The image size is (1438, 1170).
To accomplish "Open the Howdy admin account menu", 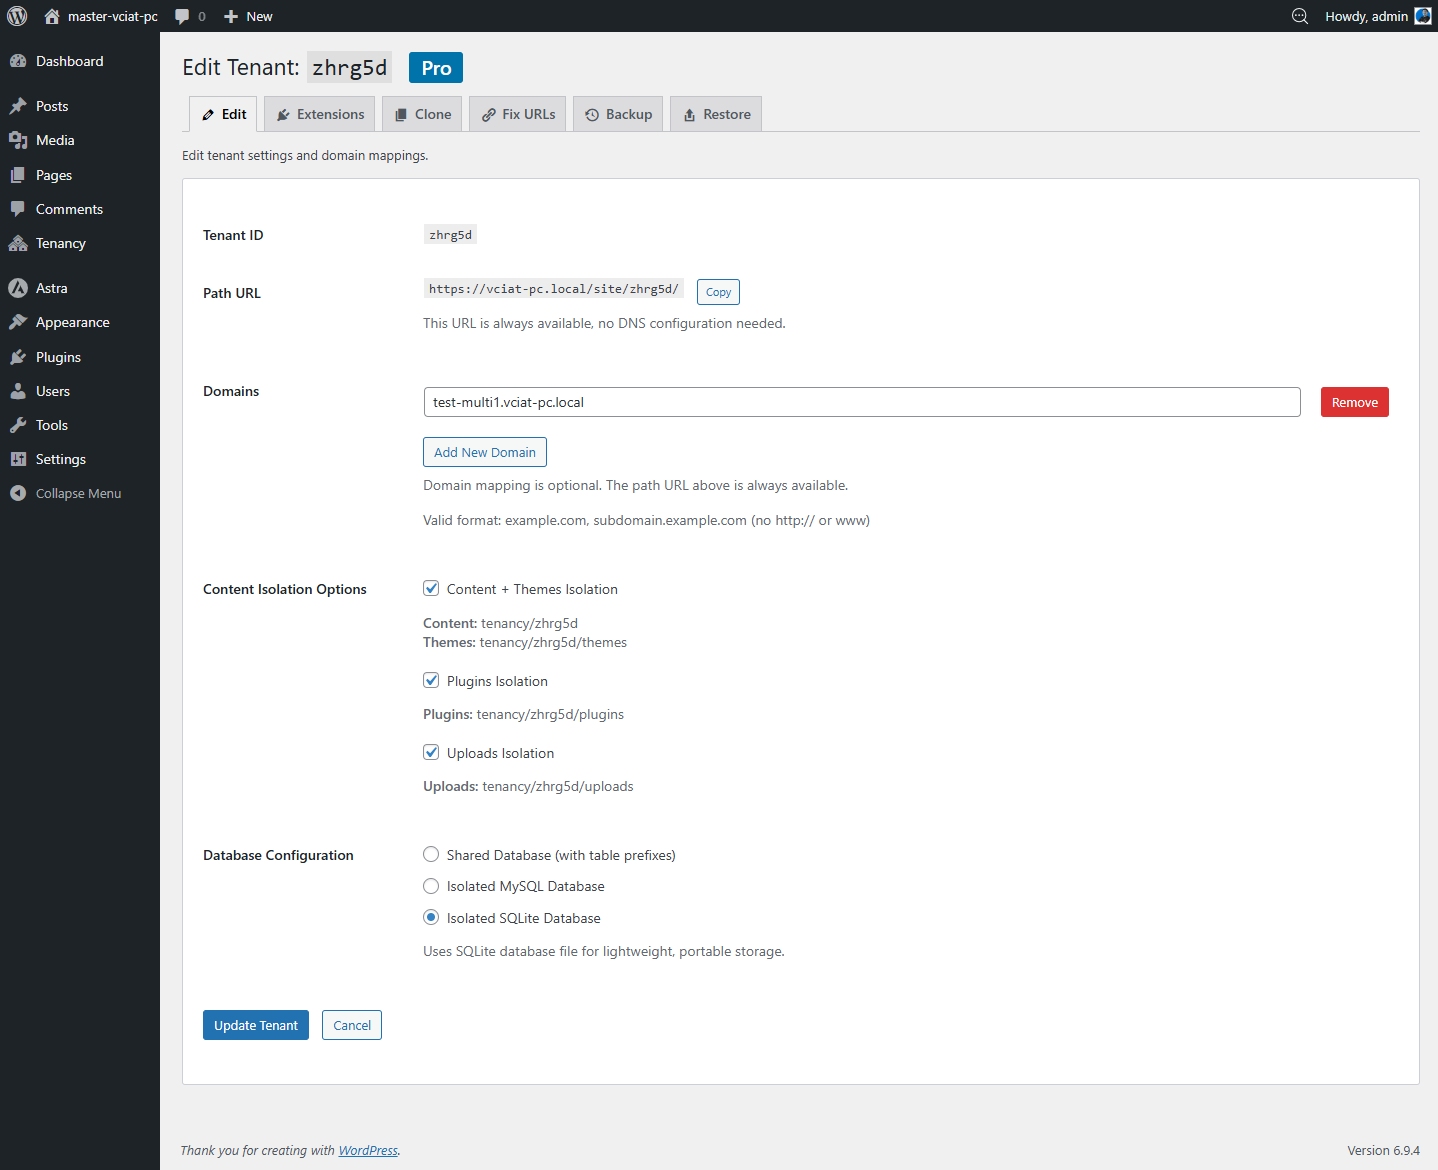I will 1368,16.
